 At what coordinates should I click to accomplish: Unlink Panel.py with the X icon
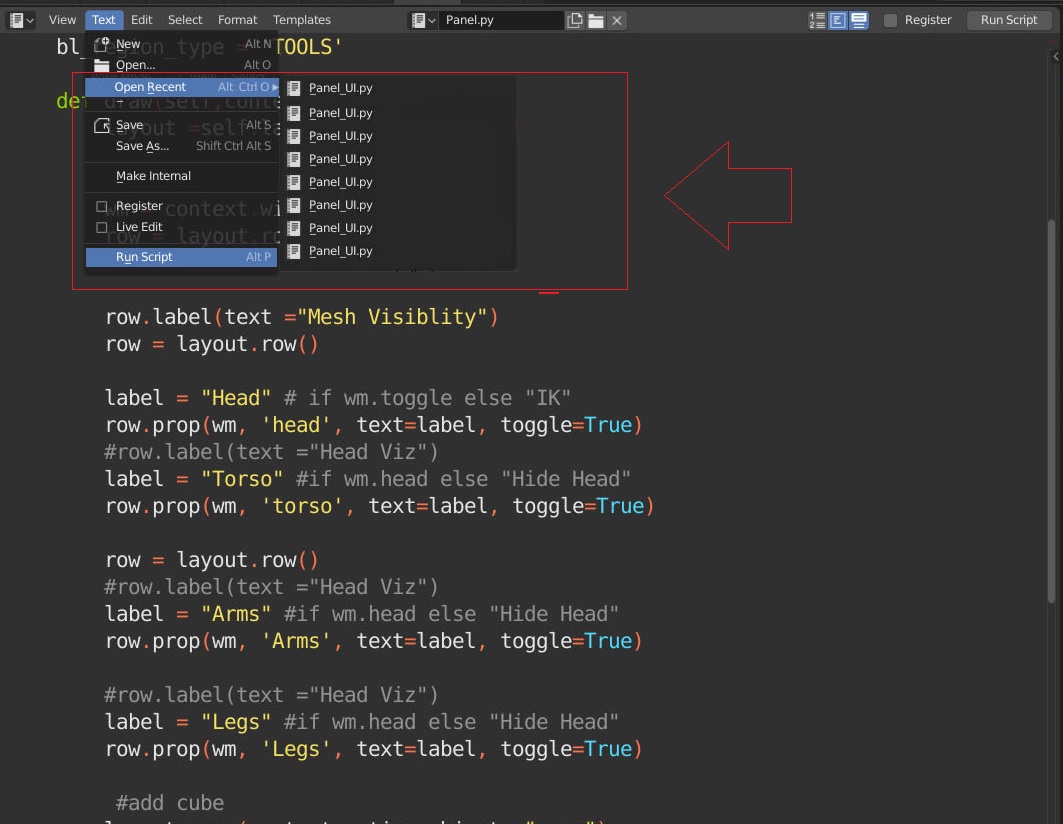click(x=617, y=20)
